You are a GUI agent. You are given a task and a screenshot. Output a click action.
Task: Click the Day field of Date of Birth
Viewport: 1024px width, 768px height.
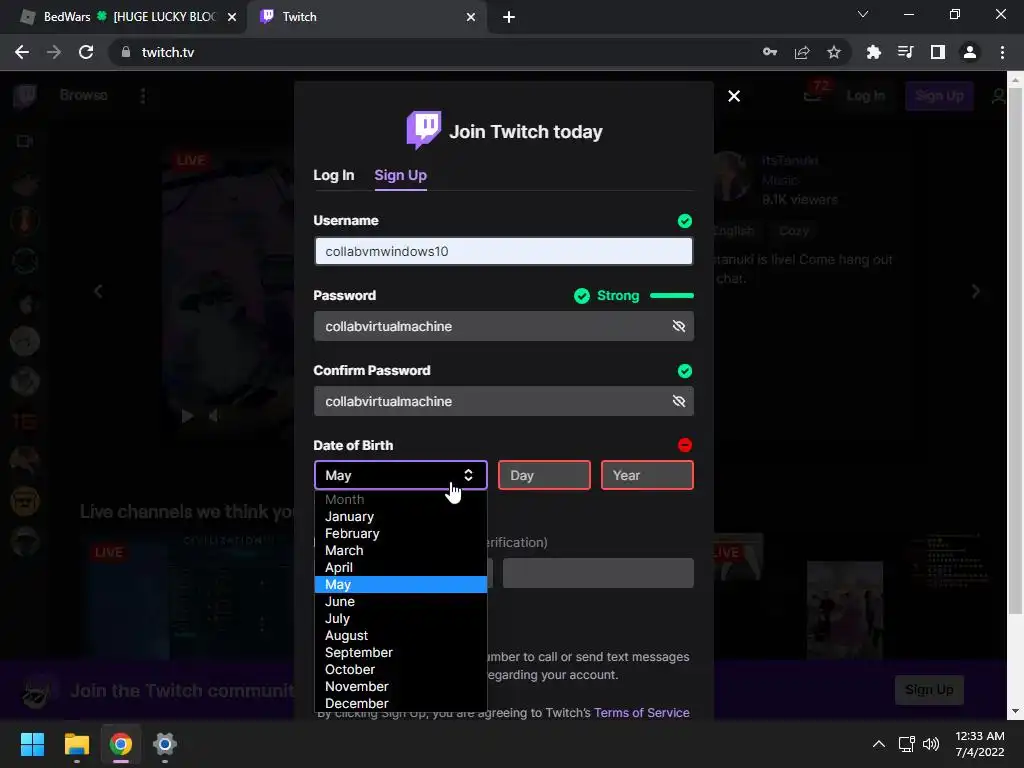coord(544,475)
